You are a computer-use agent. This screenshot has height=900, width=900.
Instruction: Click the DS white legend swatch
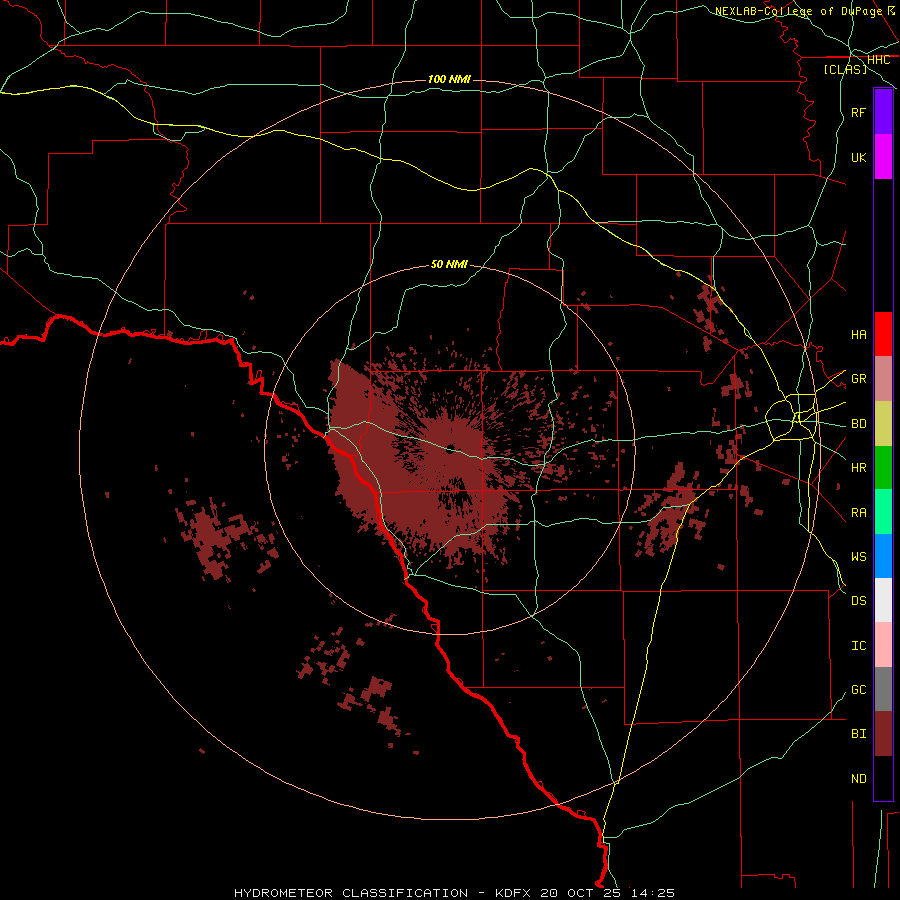(x=883, y=600)
